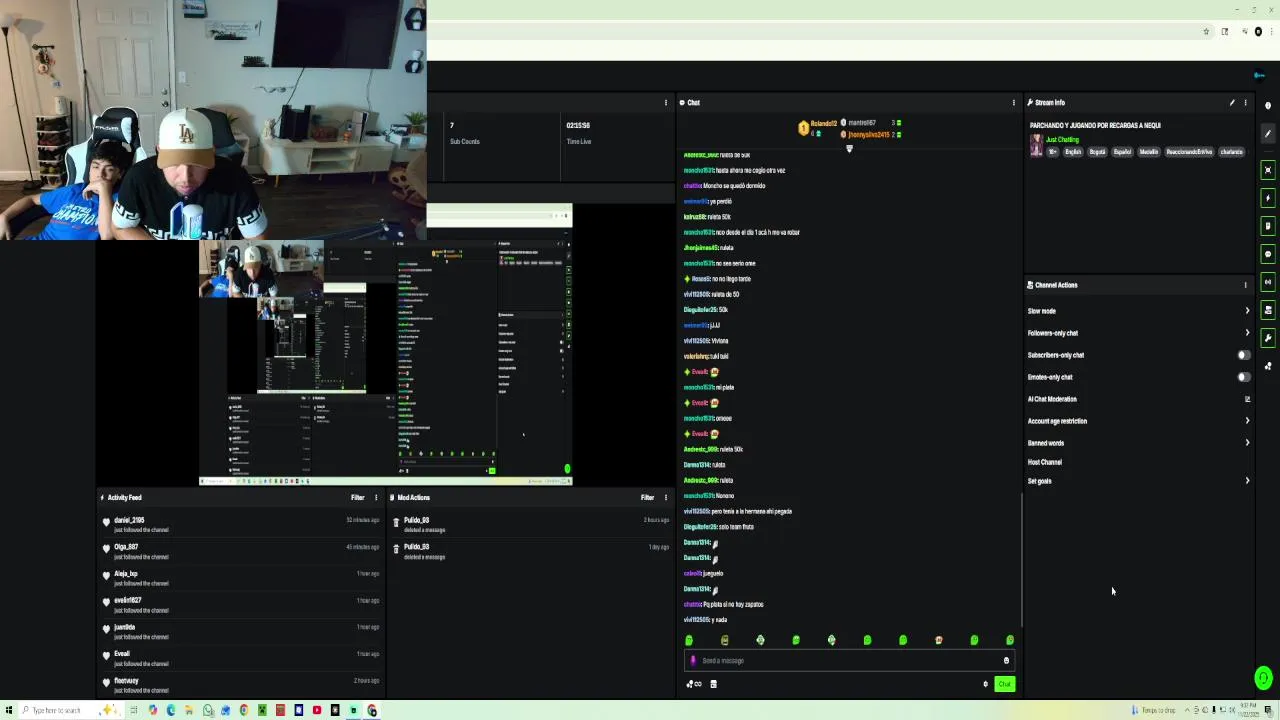Screen dimensions: 1280x720
Task: Select the Bogotá stream tag
Action: (1097, 152)
